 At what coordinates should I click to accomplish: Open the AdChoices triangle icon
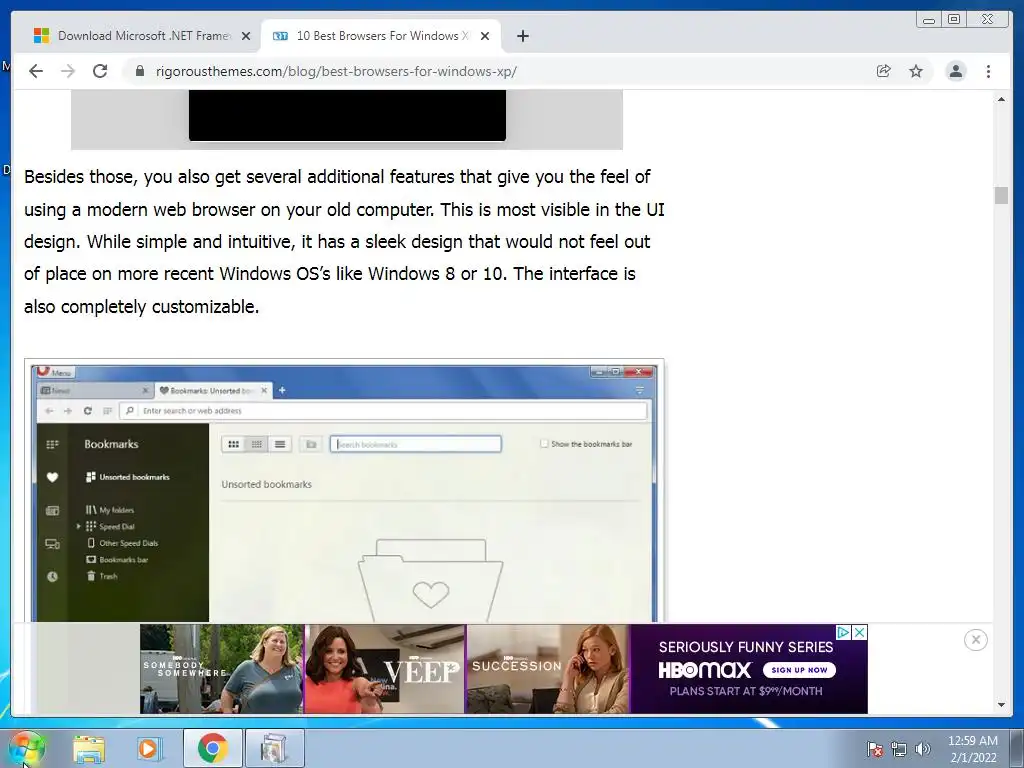pyautogui.click(x=843, y=632)
